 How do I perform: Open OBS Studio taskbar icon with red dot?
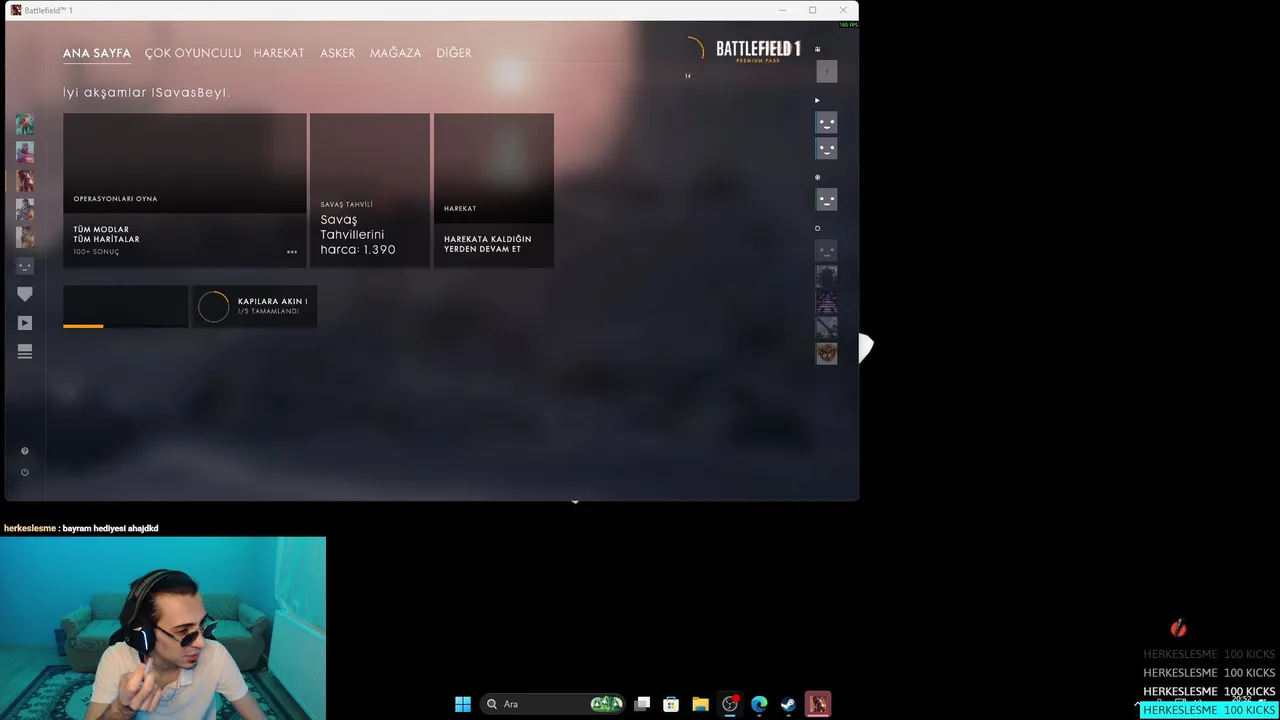730,704
